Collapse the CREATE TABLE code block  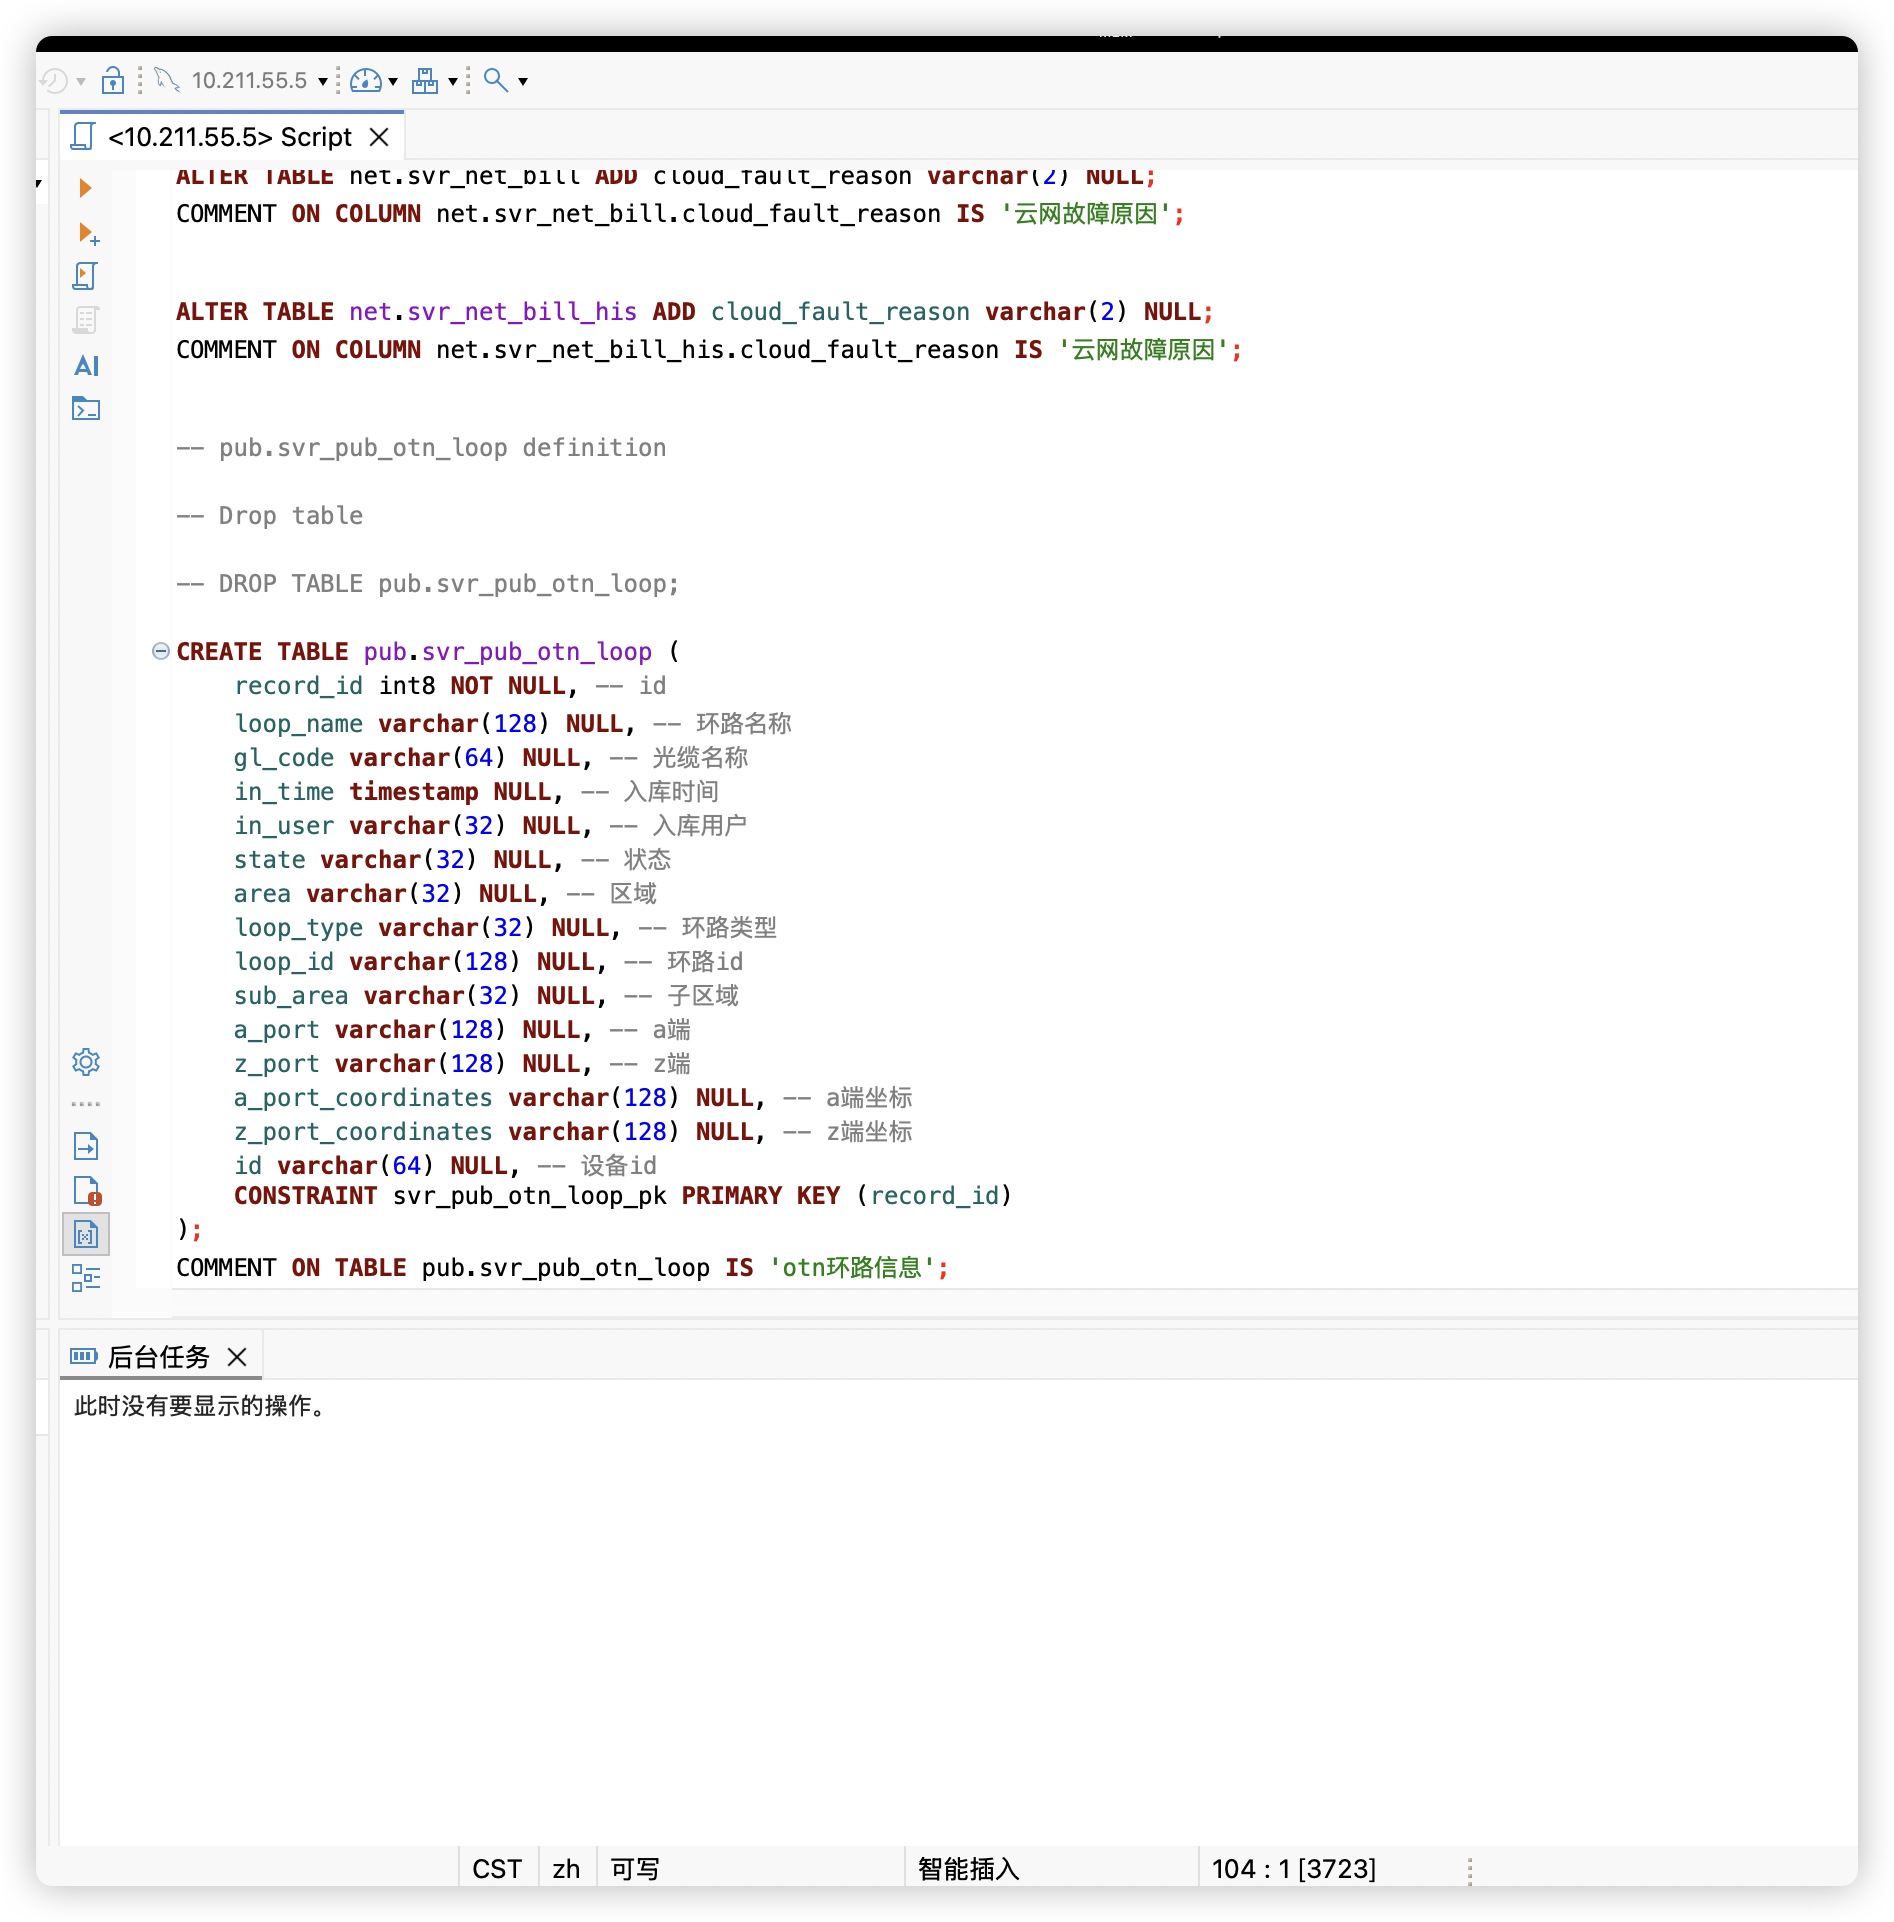[x=160, y=651]
